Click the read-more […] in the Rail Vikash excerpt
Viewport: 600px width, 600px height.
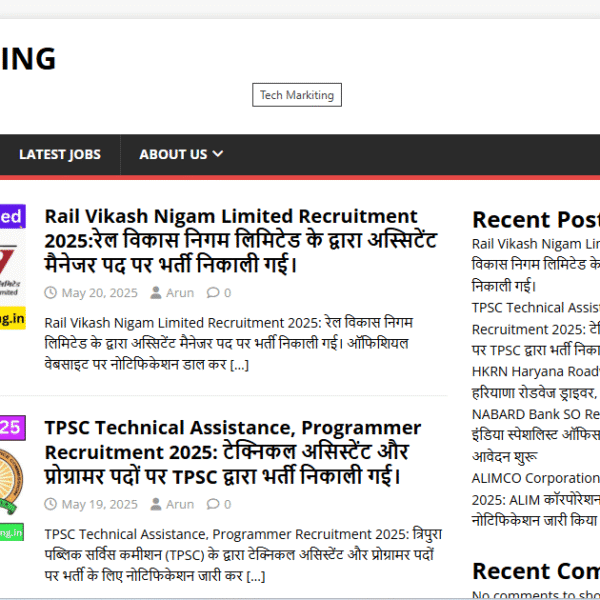click(x=240, y=365)
